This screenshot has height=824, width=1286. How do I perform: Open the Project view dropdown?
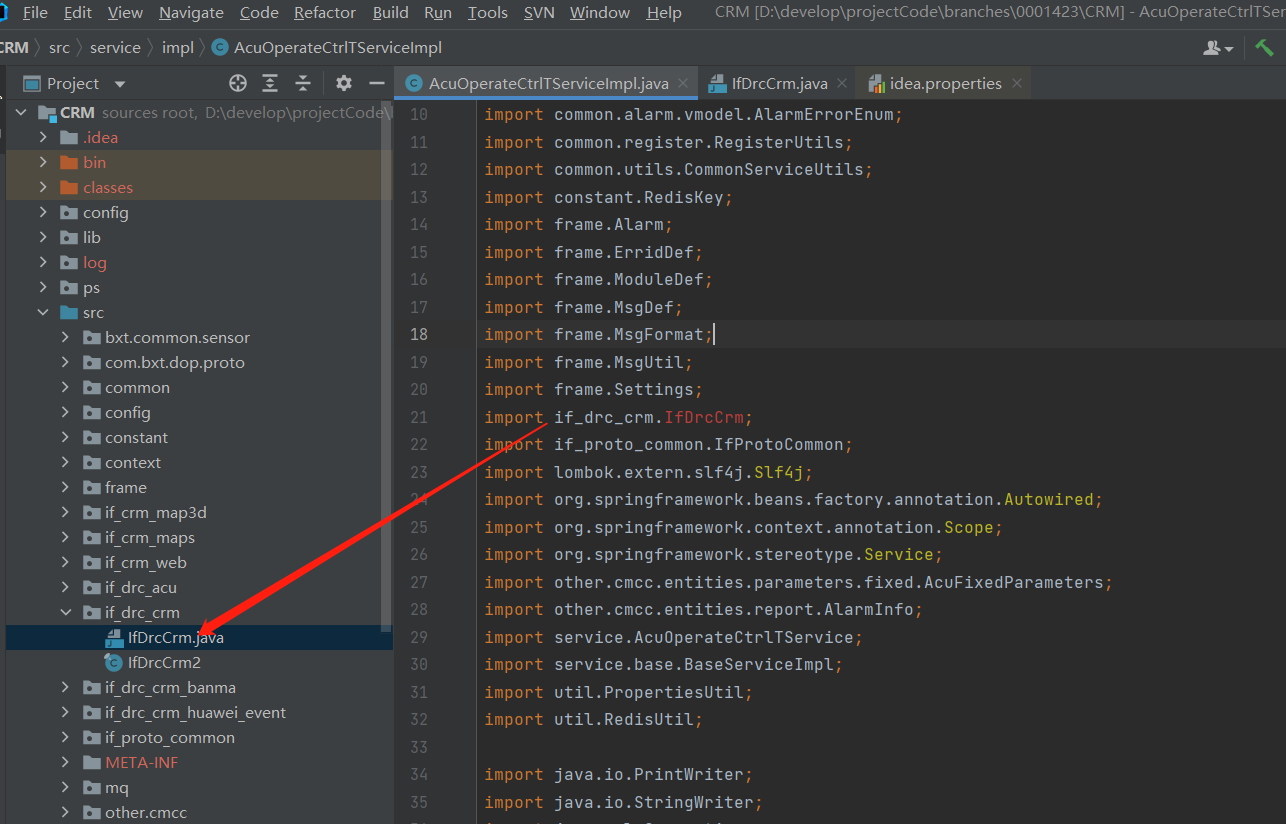(x=120, y=84)
